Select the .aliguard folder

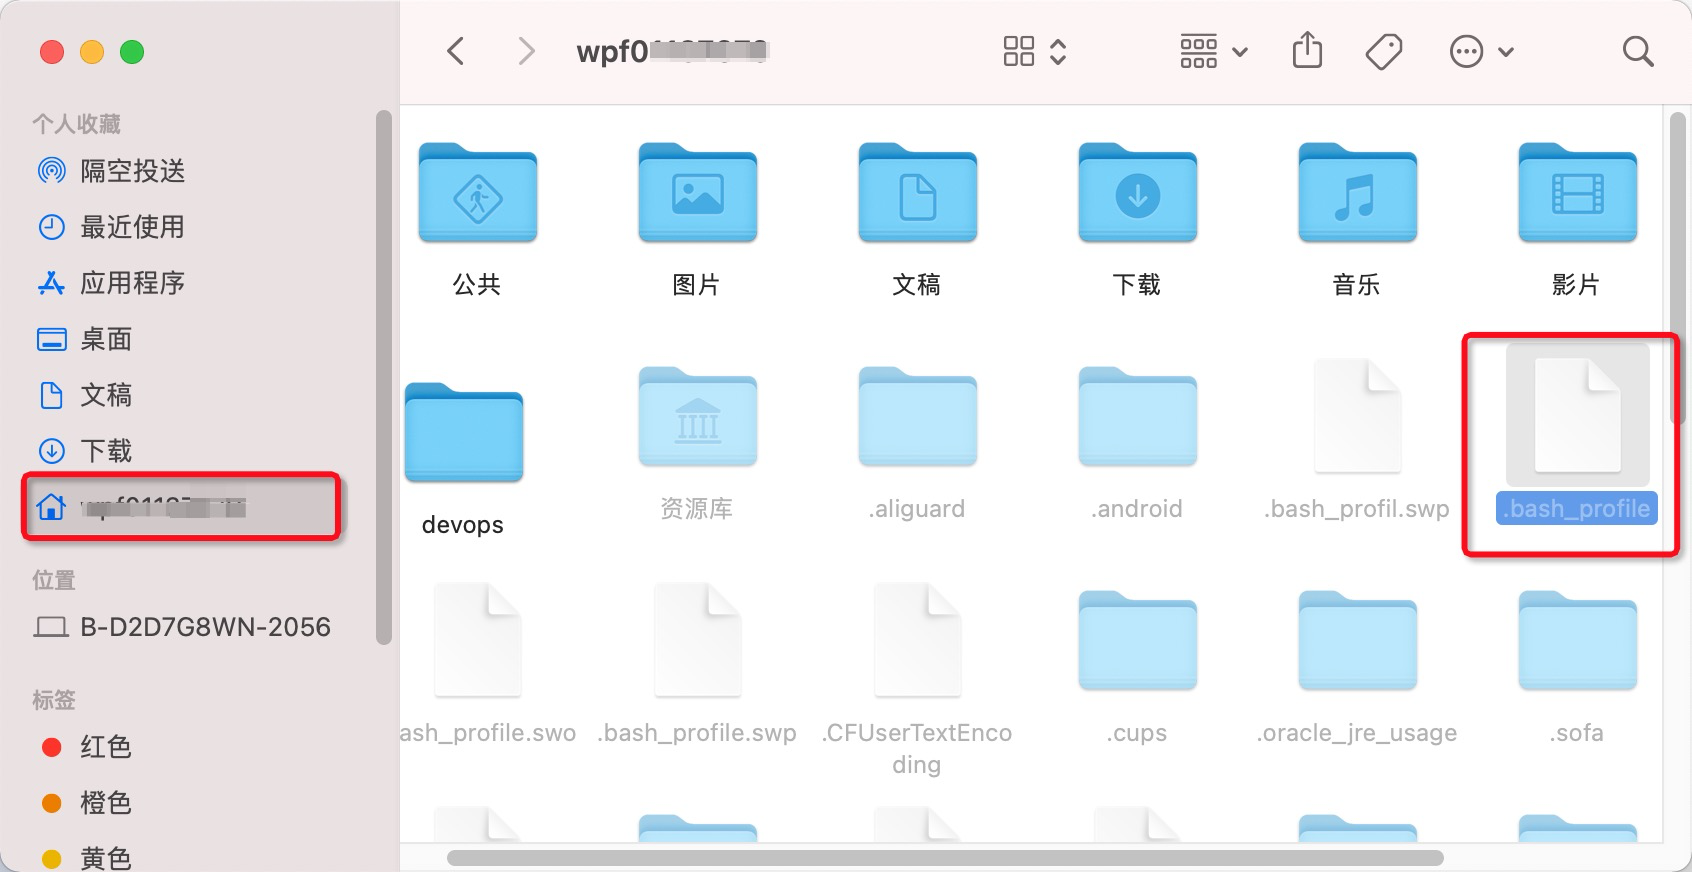(917, 417)
